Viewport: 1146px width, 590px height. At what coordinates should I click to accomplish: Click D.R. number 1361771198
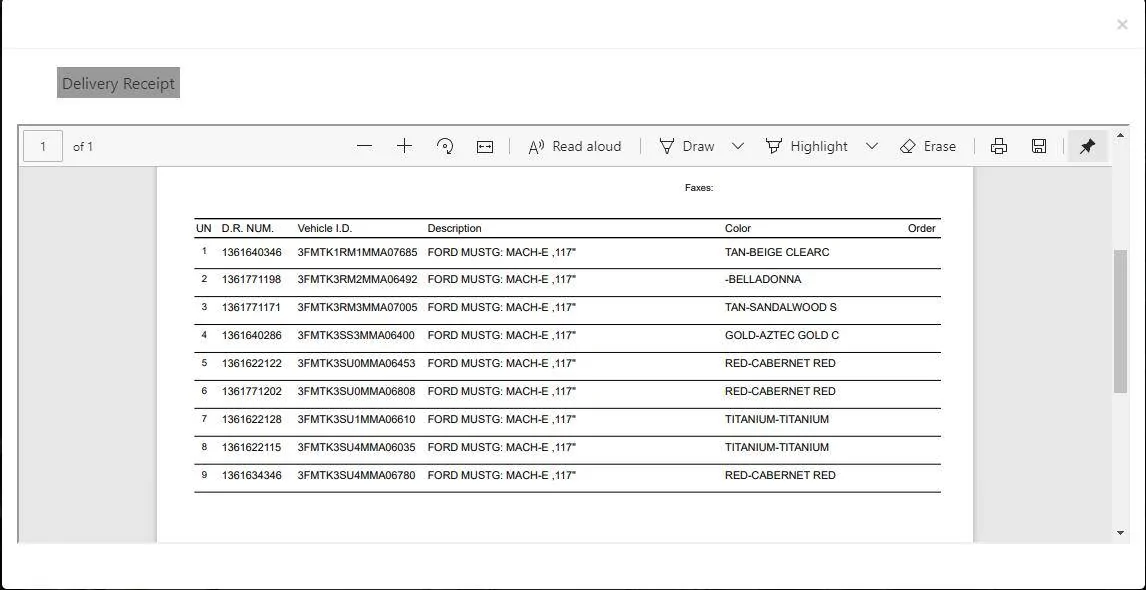(x=251, y=279)
